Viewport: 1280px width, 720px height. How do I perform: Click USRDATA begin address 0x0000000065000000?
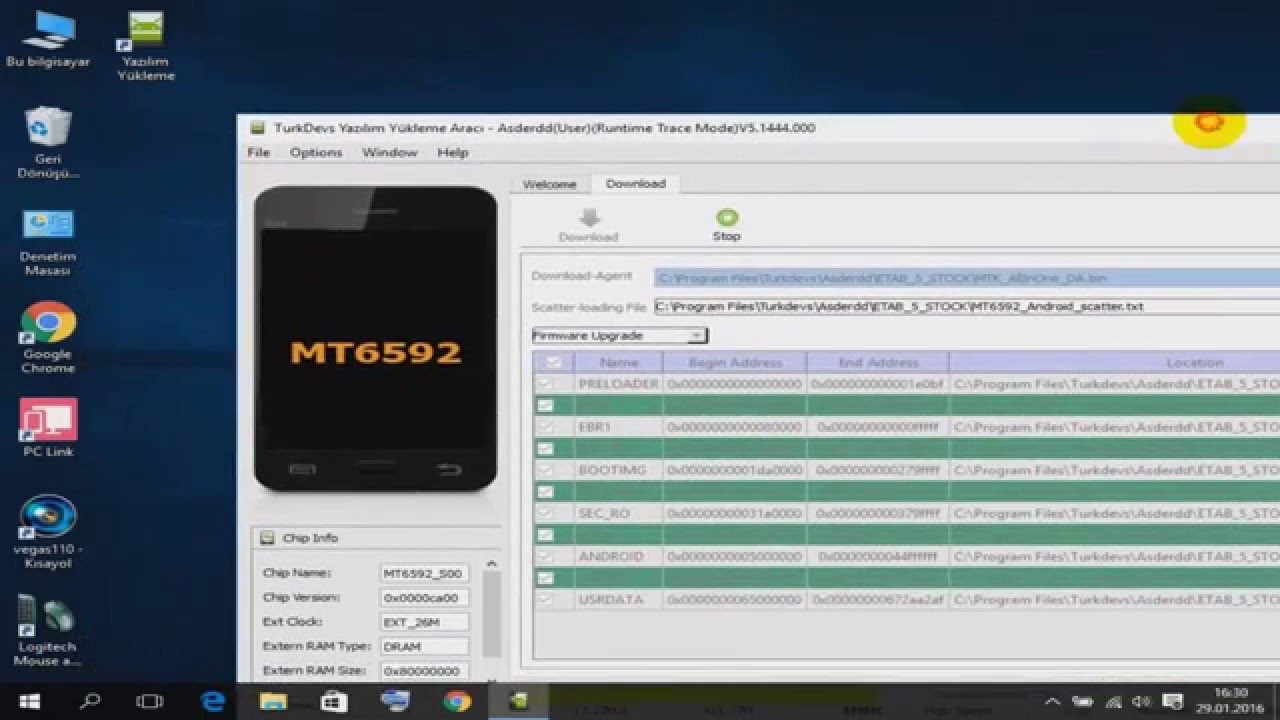(735, 600)
